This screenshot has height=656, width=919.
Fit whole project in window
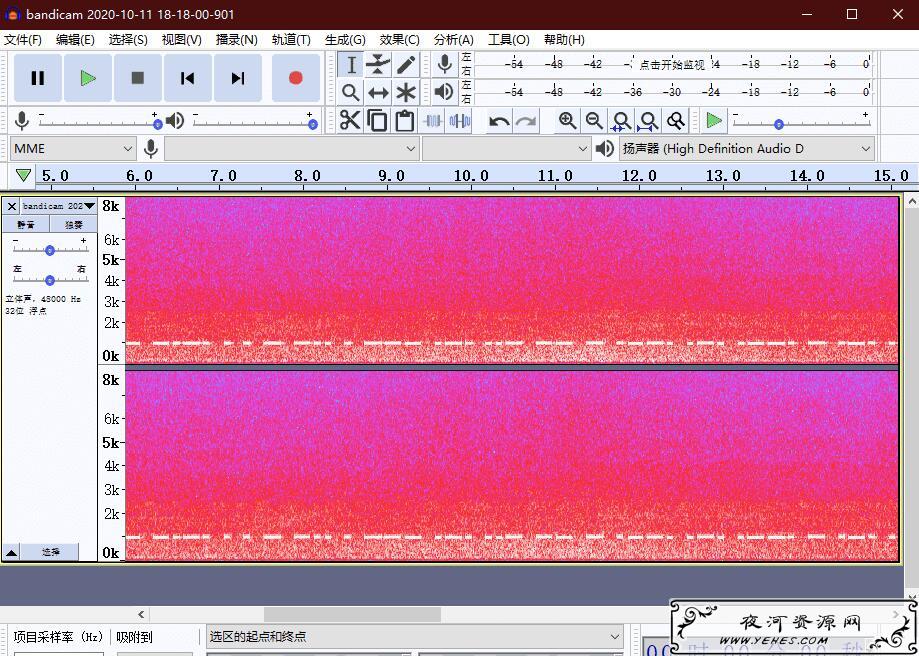[648, 121]
